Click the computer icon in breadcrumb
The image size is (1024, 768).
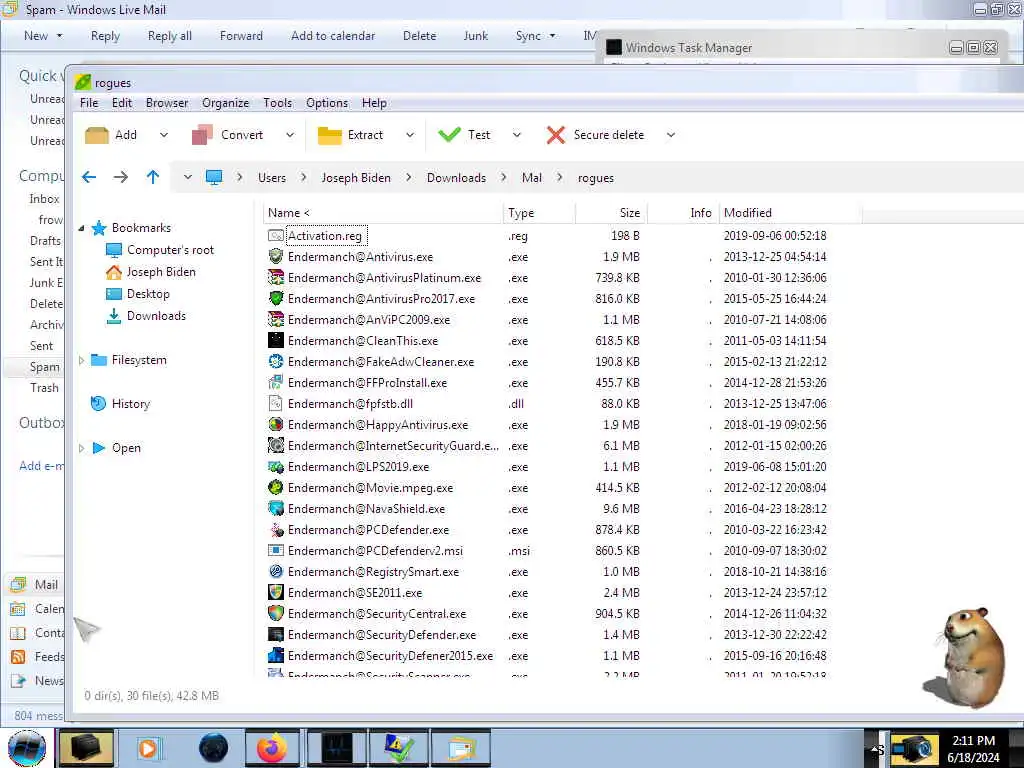coord(214,177)
